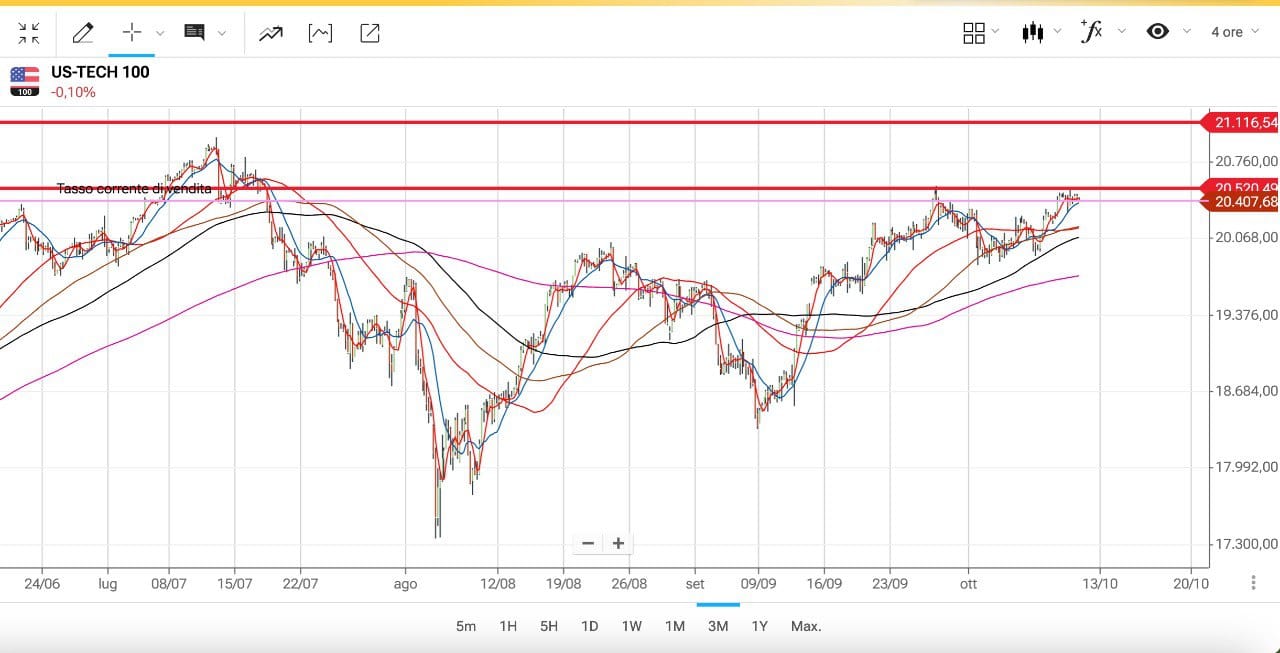Select the 1D range tab
1280x653 pixels.
(x=590, y=626)
